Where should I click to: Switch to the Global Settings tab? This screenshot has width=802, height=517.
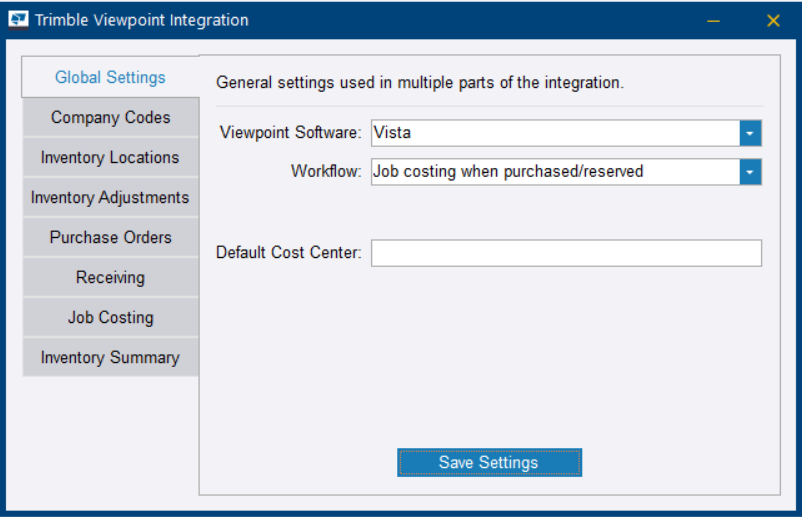pos(110,77)
